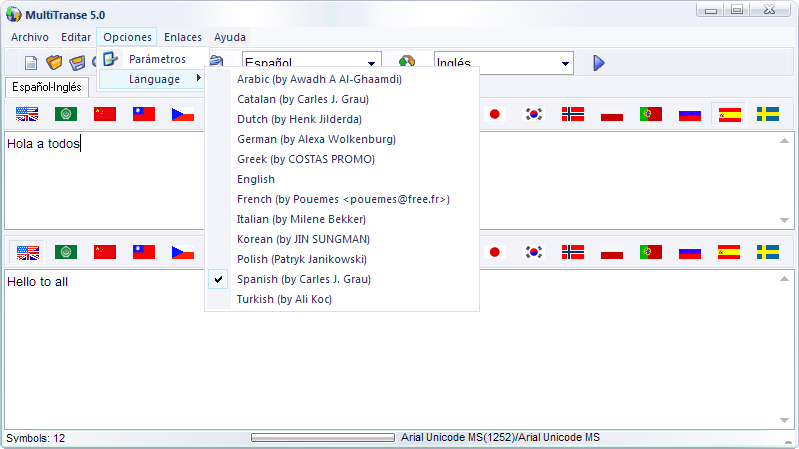Select the US/UK flag in the upper flag row
The image size is (799, 449).
27,114
